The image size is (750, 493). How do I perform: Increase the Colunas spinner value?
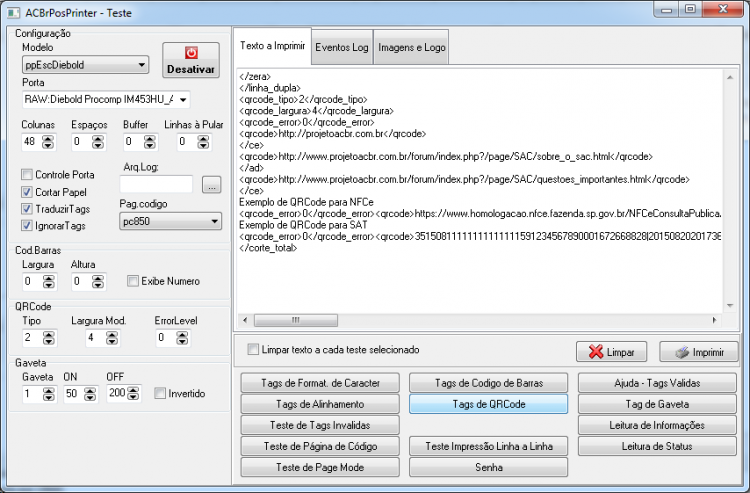48,138
